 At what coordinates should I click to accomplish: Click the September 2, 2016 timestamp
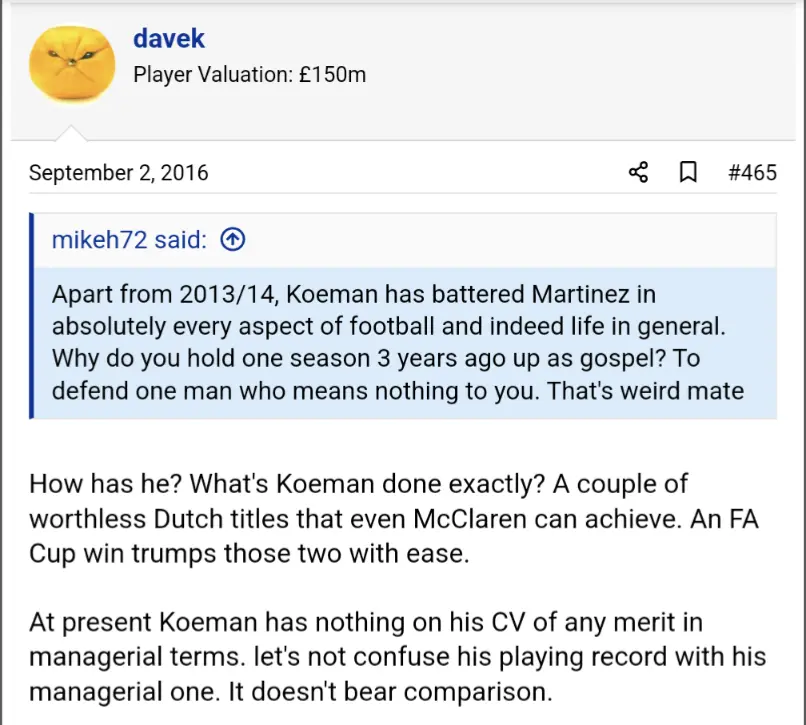(118, 172)
